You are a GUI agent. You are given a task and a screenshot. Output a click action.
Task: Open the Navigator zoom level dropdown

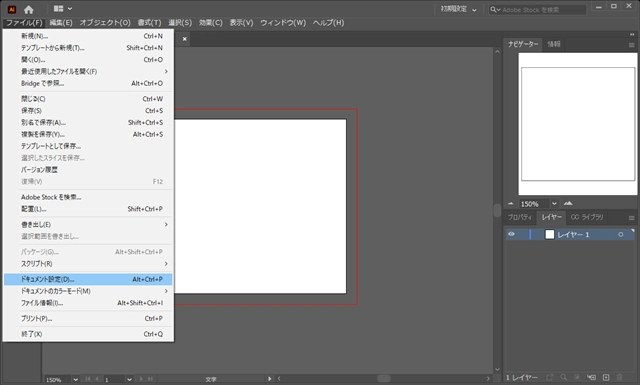(554, 204)
